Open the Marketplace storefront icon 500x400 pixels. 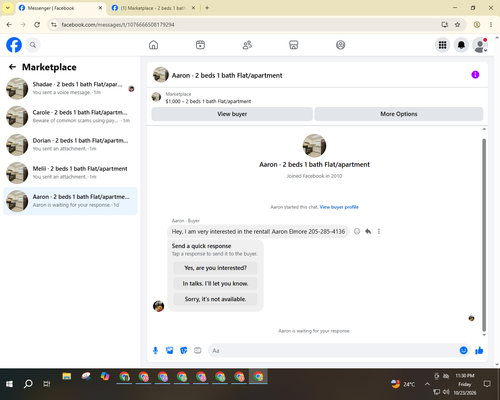[x=293, y=45]
